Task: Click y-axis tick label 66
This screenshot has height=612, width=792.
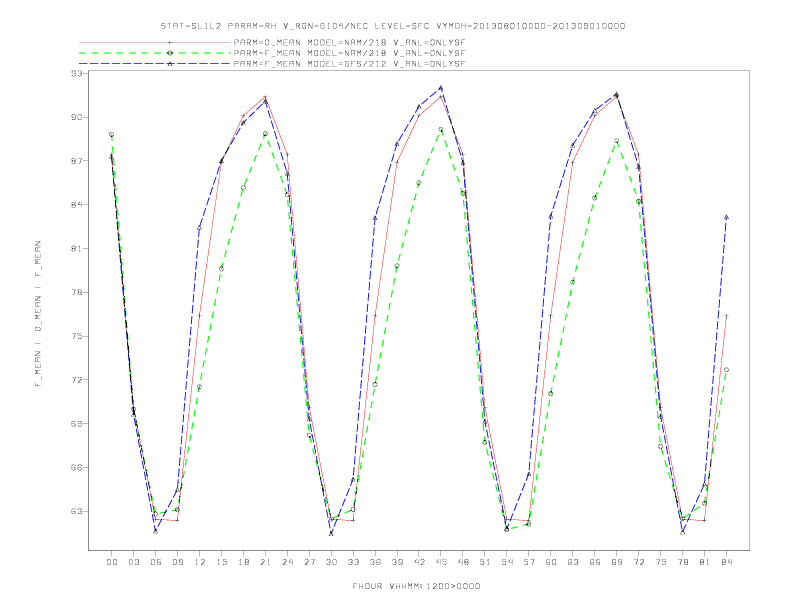Action: pos(77,468)
